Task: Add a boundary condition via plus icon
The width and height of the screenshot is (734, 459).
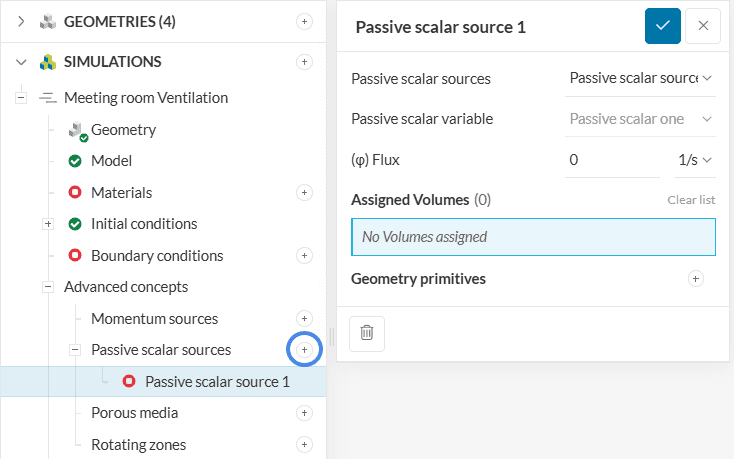Action: (x=305, y=256)
